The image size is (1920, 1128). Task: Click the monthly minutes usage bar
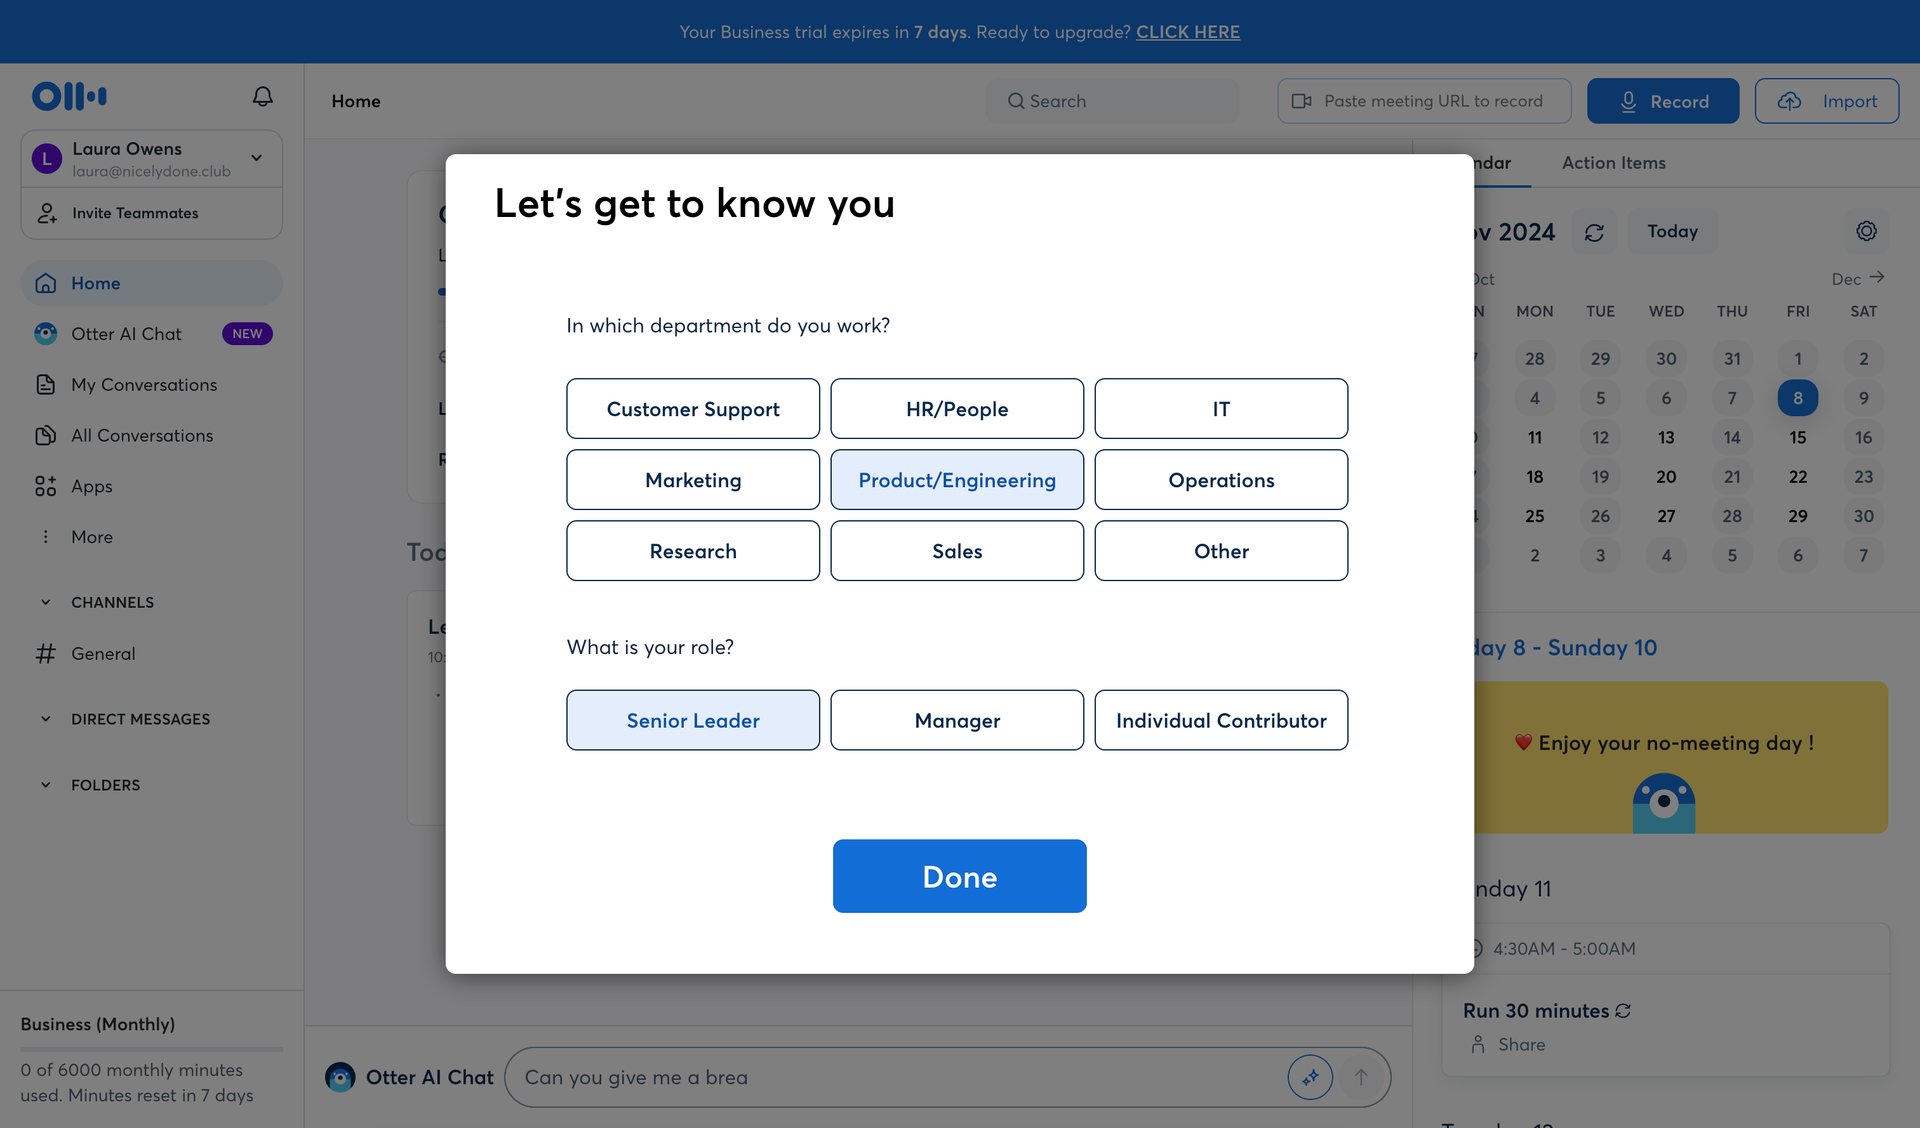click(150, 1050)
